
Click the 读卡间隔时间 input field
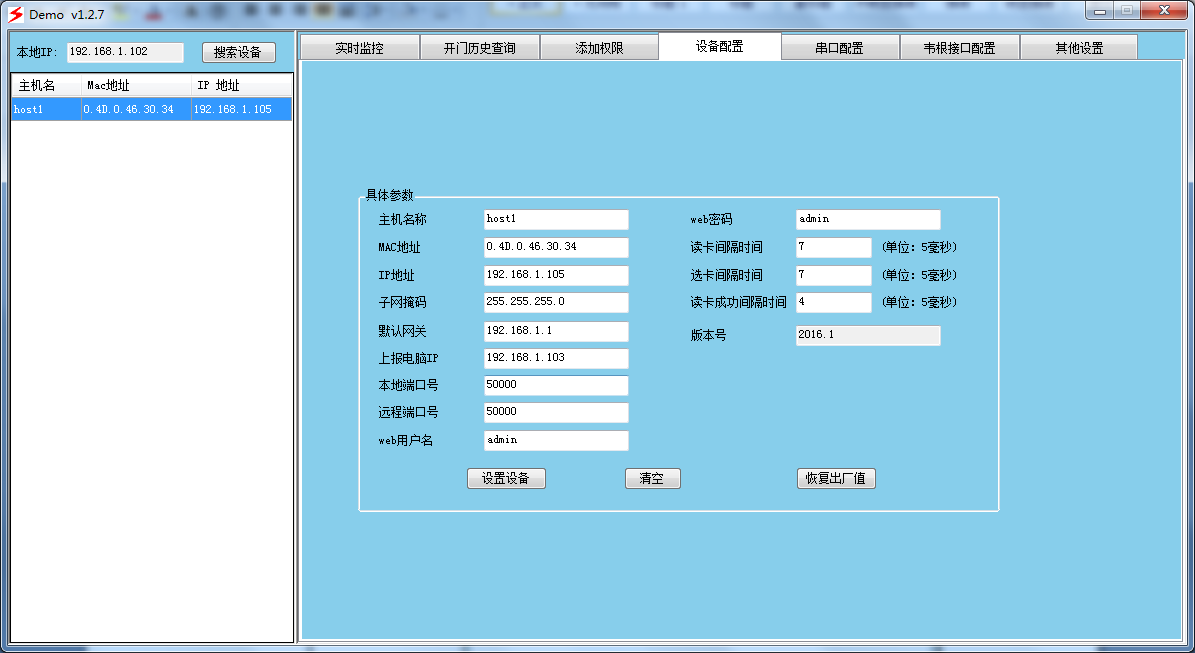point(833,248)
